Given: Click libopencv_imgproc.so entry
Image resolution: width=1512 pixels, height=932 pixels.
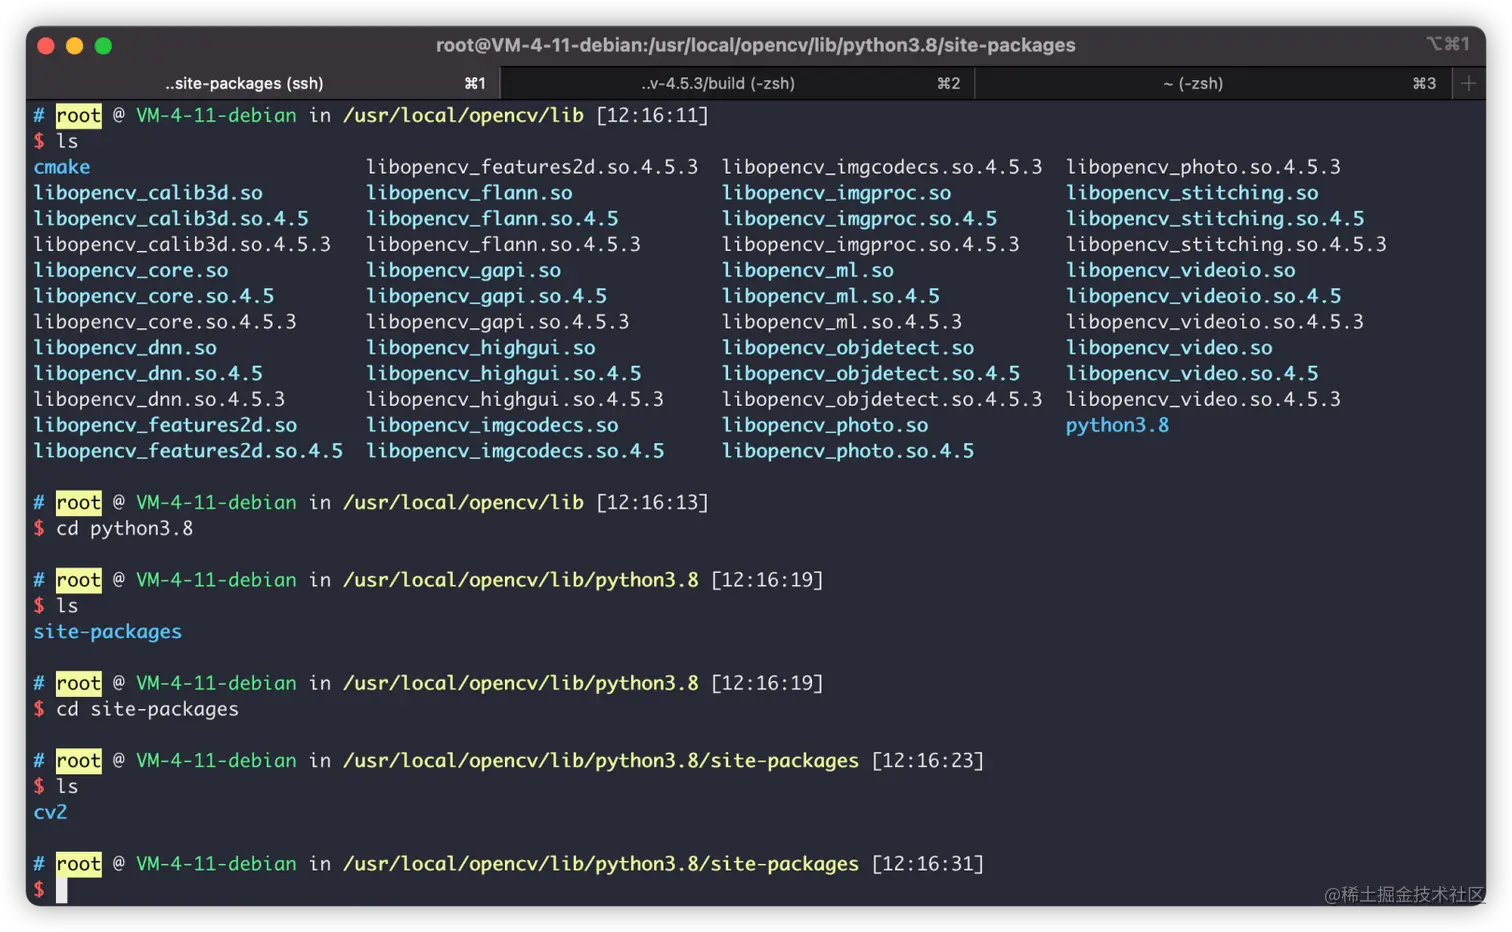Looking at the screenshot, I should tap(836, 193).
